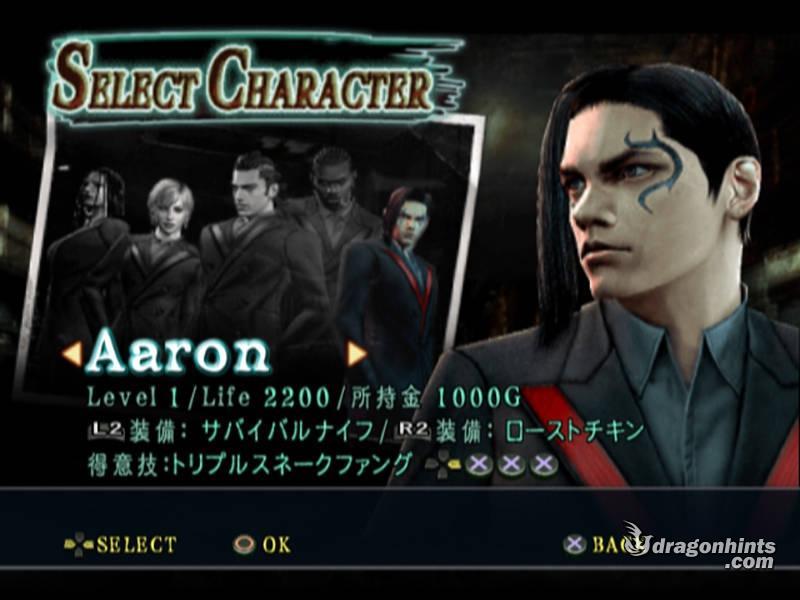Click the first X button in combo
The image size is (800, 600).
pyautogui.click(x=479, y=465)
